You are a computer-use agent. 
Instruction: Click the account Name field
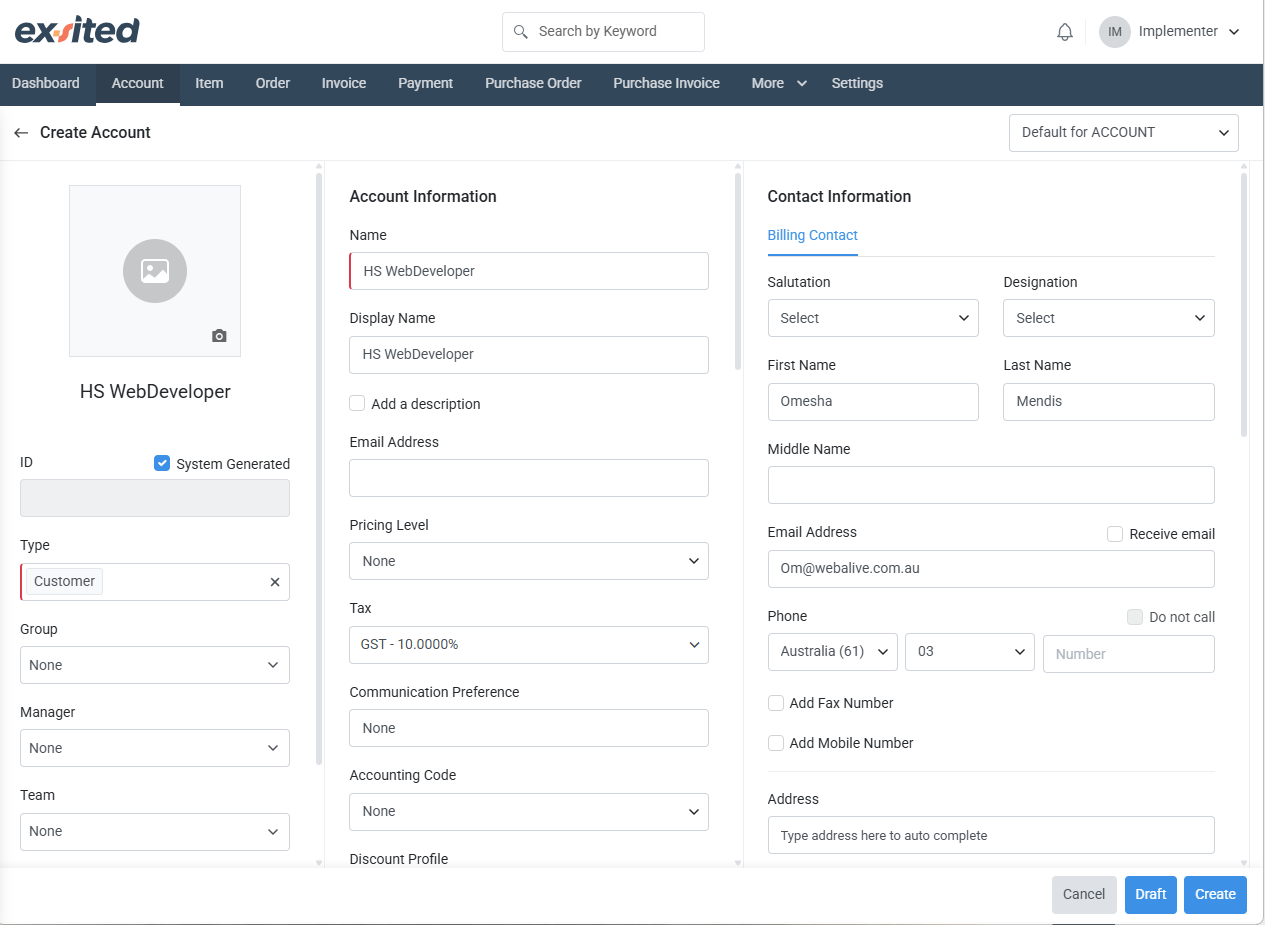[529, 271]
